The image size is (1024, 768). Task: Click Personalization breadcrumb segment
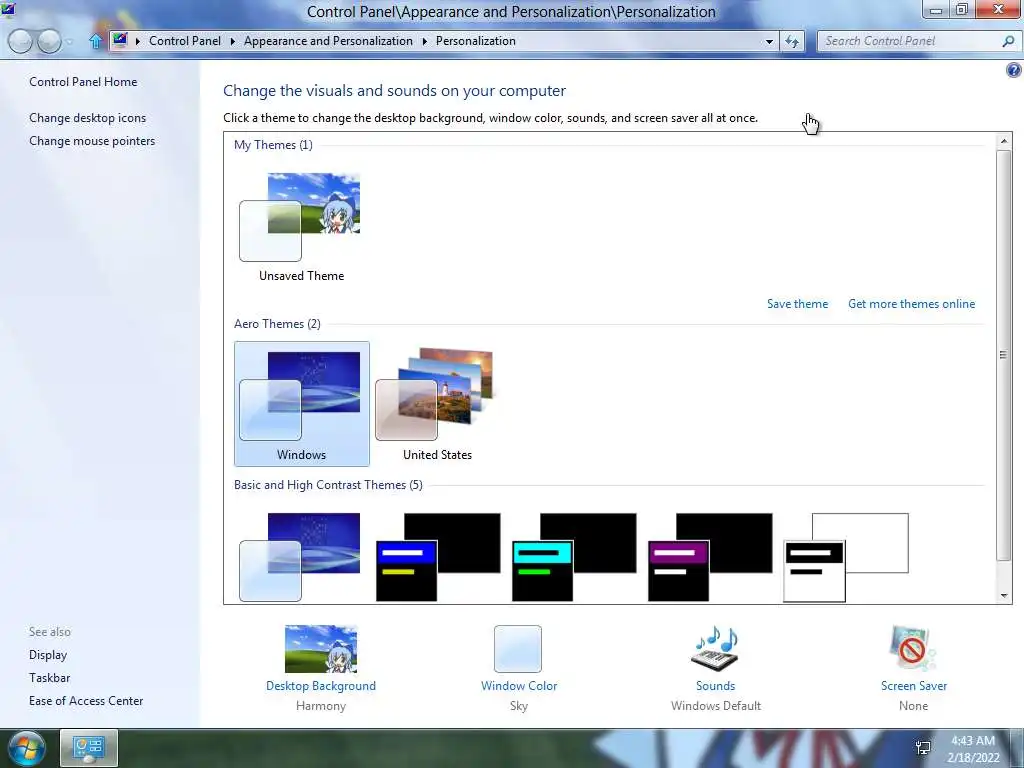click(475, 40)
